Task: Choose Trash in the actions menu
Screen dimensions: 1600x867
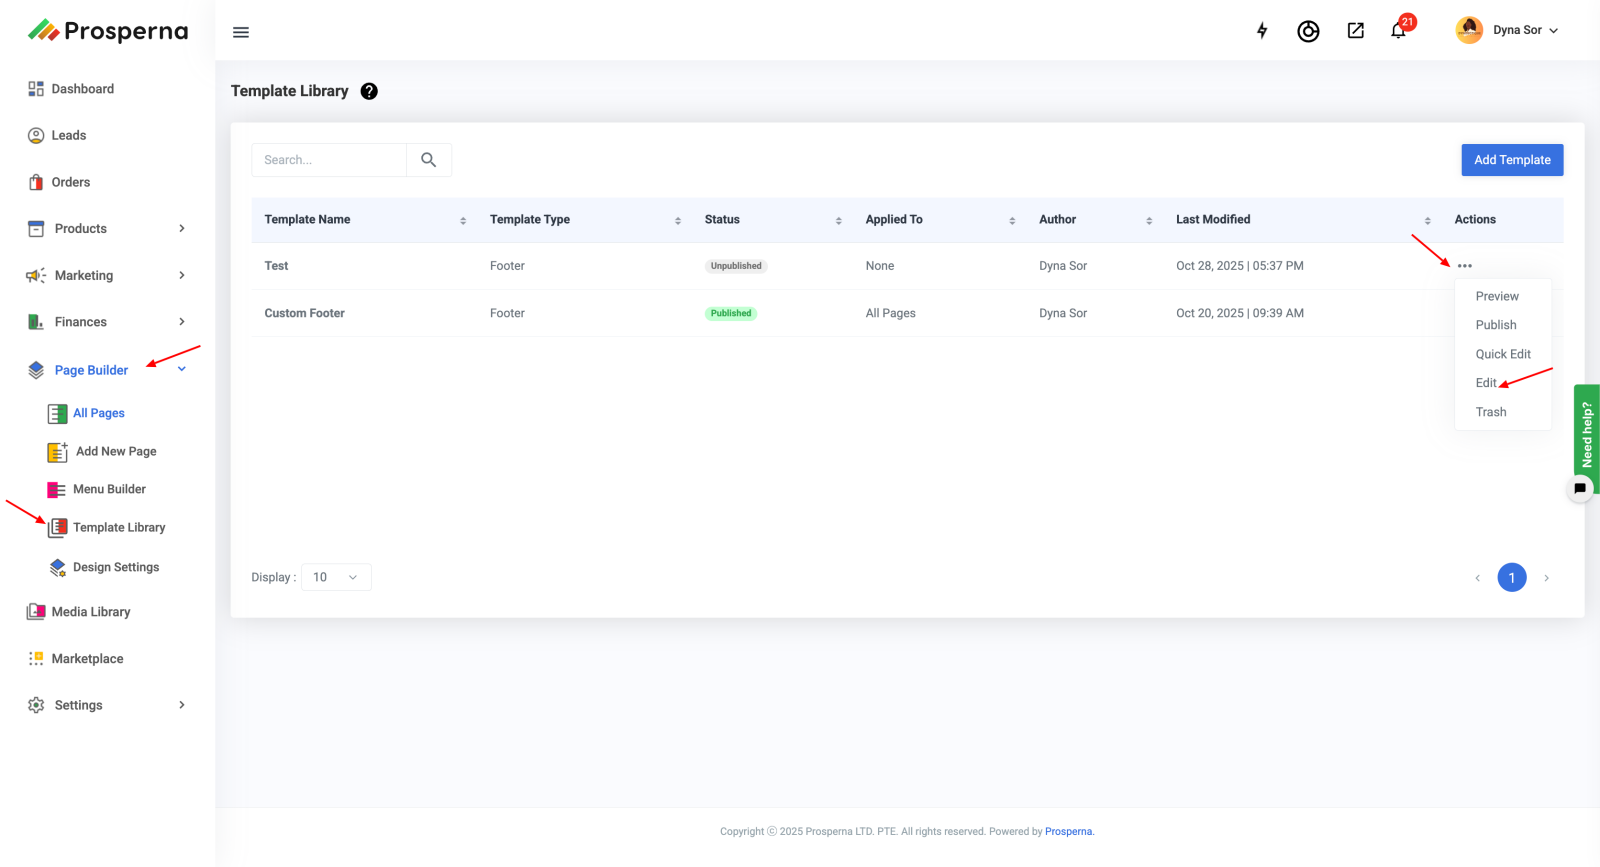Action: (x=1490, y=412)
